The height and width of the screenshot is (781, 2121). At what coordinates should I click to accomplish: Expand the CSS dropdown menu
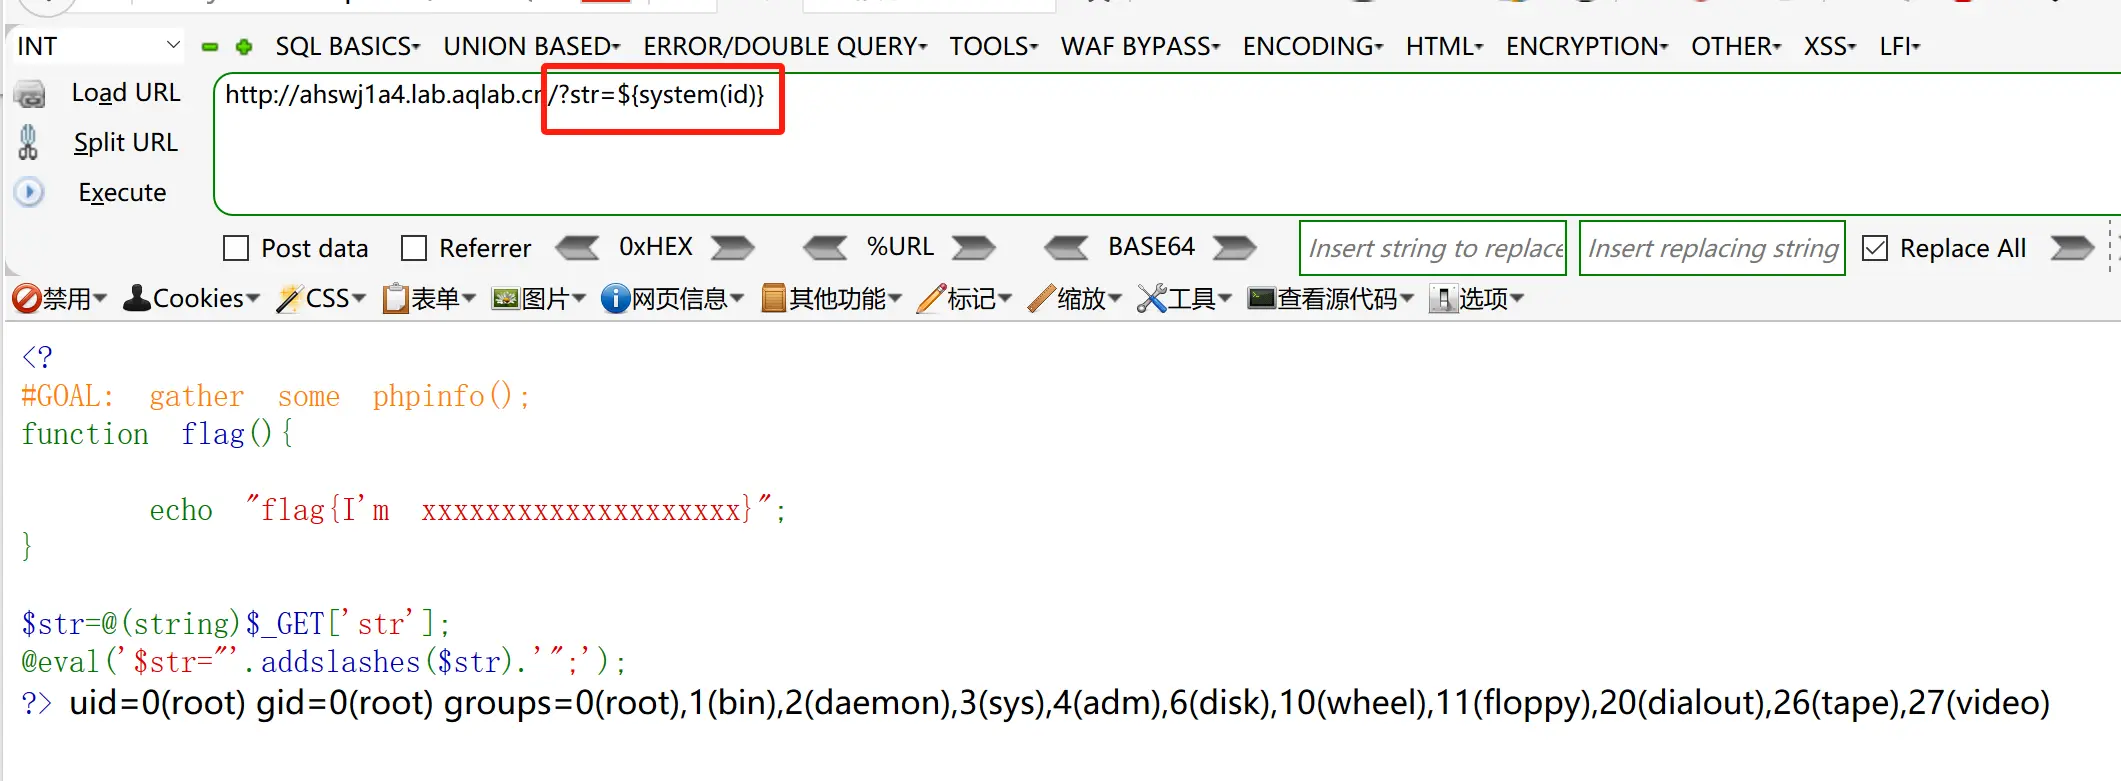click(x=322, y=298)
